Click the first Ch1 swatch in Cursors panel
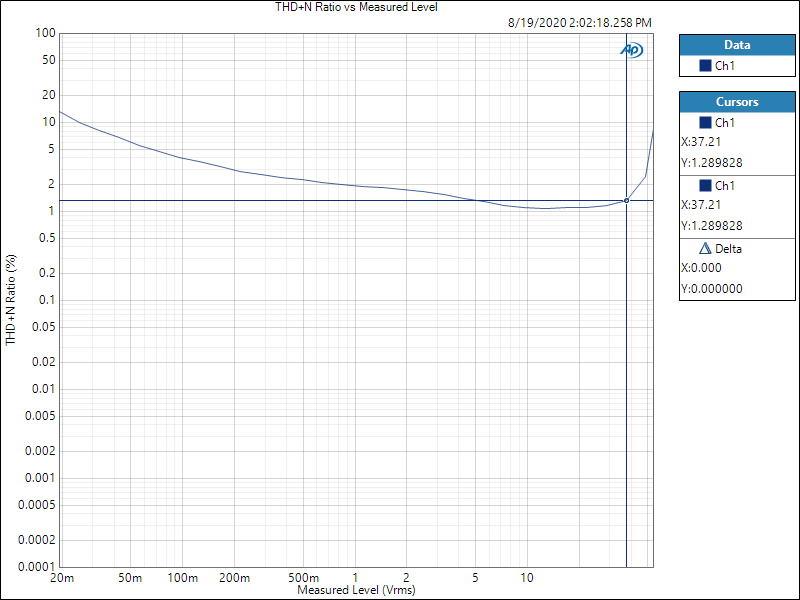The height and width of the screenshot is (600, 800). point(705,122)
